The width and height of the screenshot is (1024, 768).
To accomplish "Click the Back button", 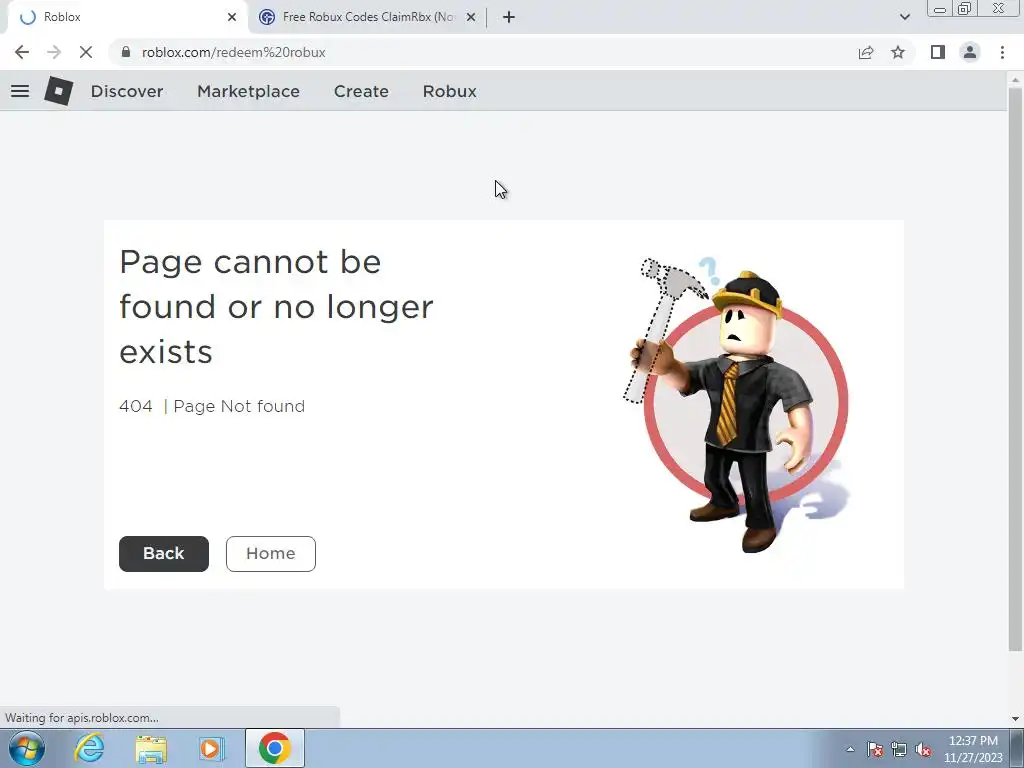I will coord(164,554).
